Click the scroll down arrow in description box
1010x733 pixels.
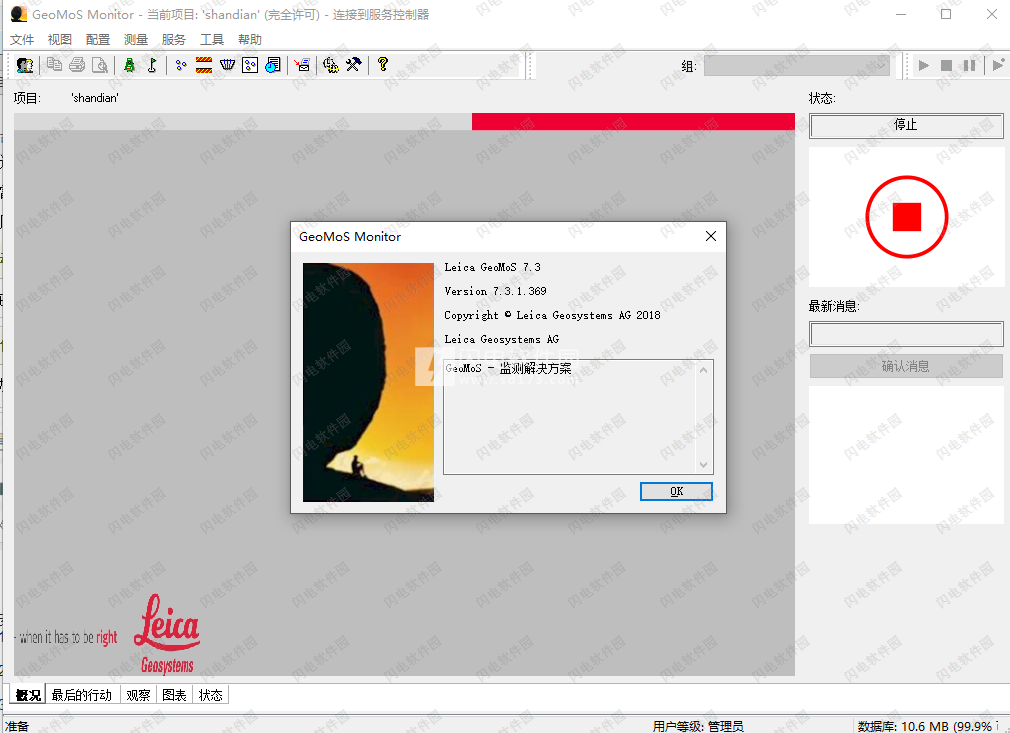click(703, 464)
